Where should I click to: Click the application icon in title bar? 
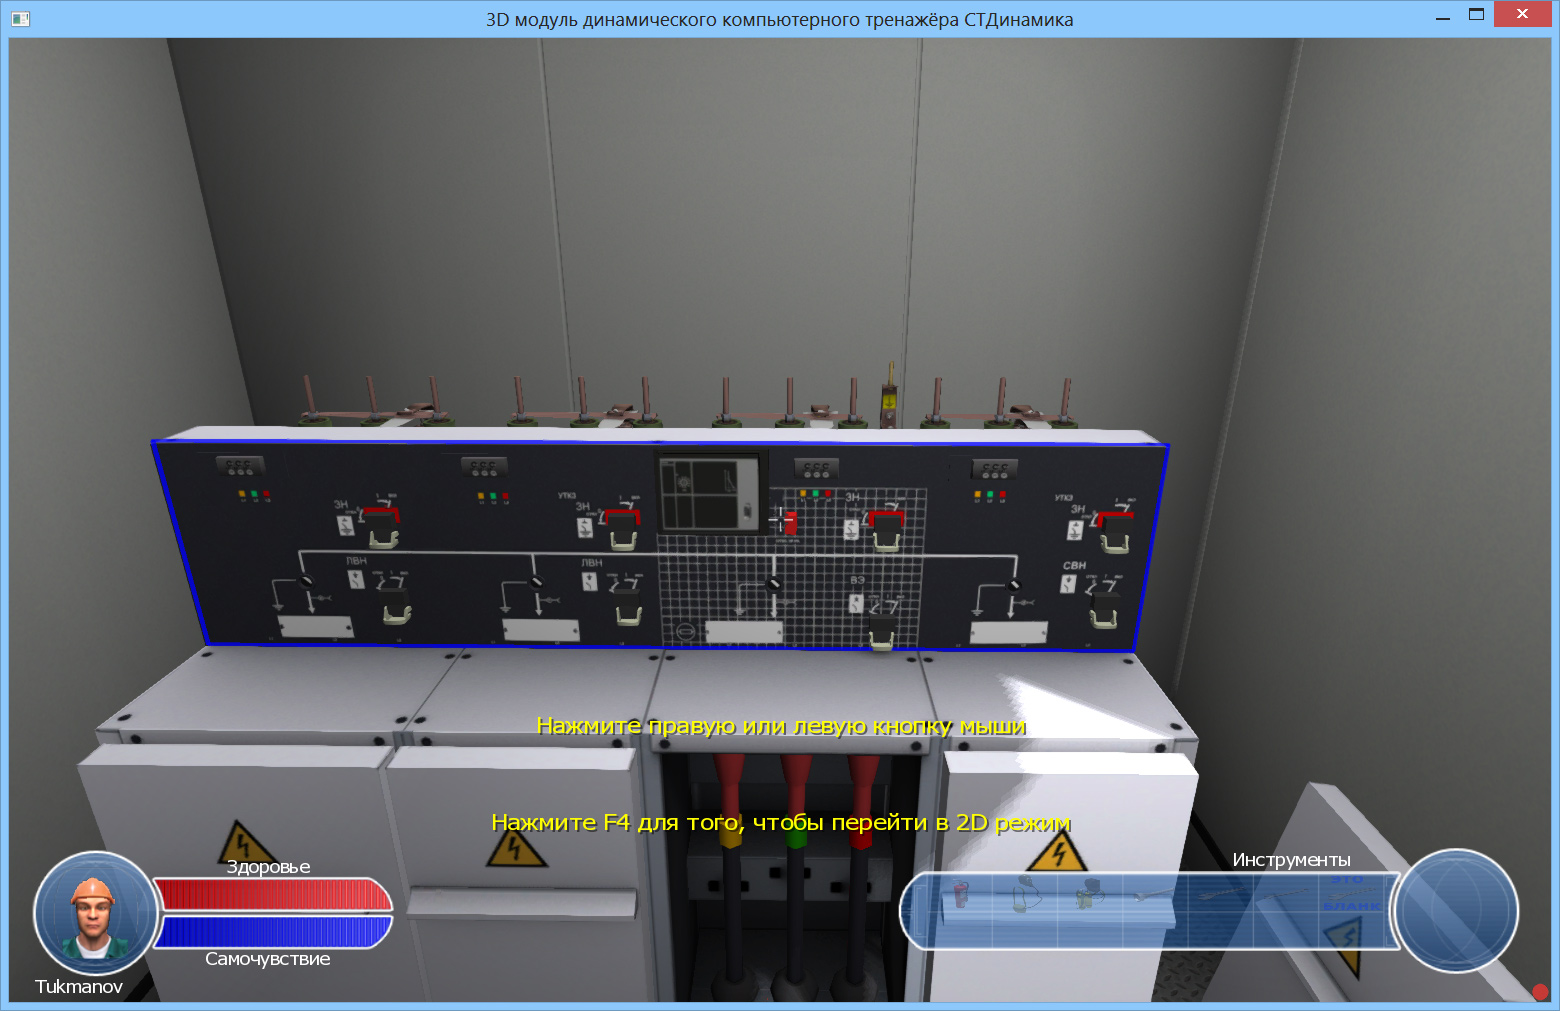pyautogui.click(x=20, y=19)
